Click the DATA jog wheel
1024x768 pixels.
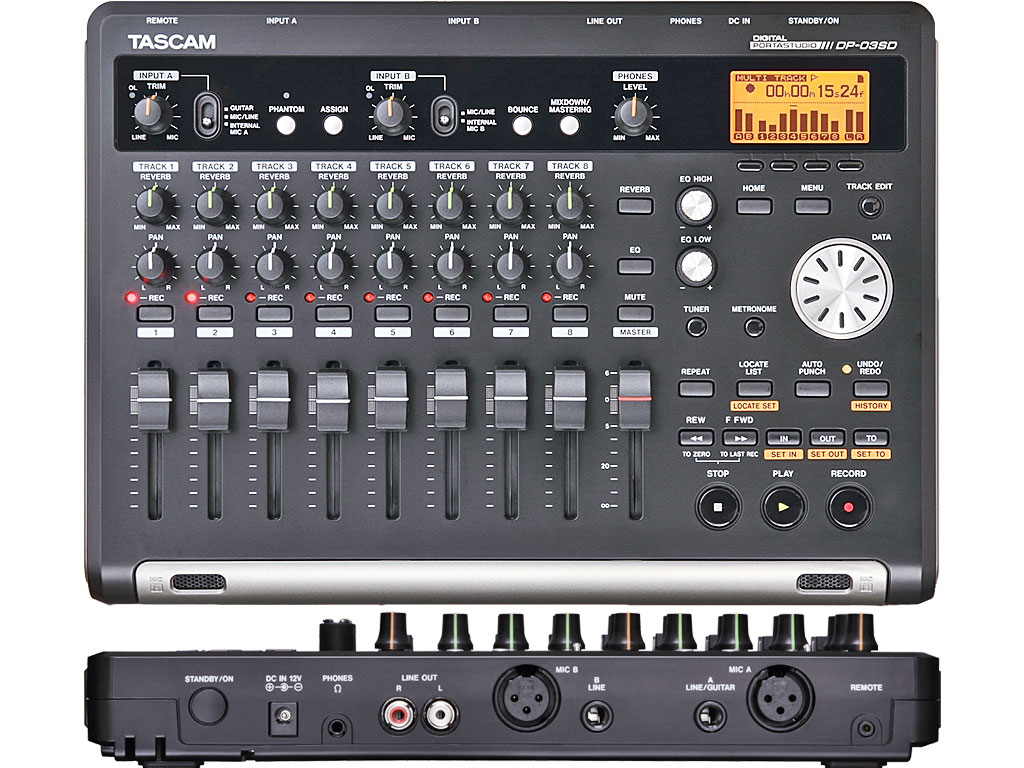[842, 288]
